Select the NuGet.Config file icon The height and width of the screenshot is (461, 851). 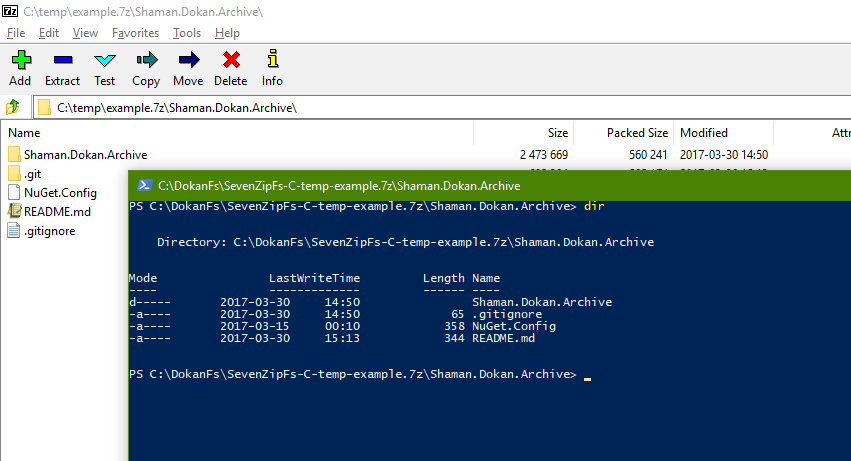(14, 192)
